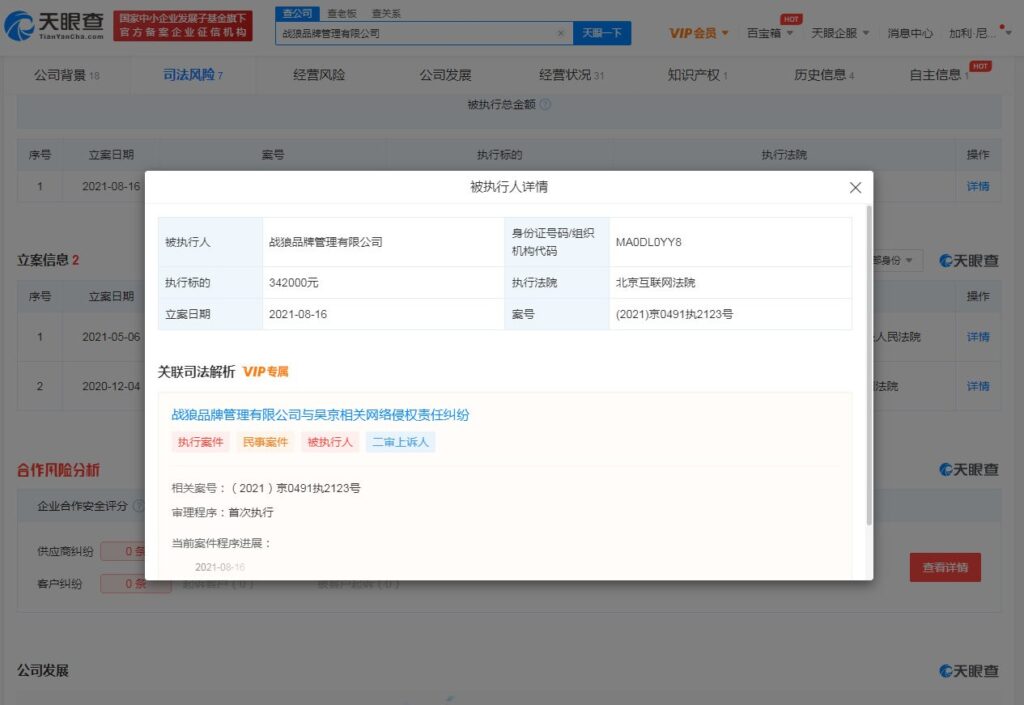Click the help icon beside 被执行总金额
Screen dimensions: 1024x705
(545, 104)
